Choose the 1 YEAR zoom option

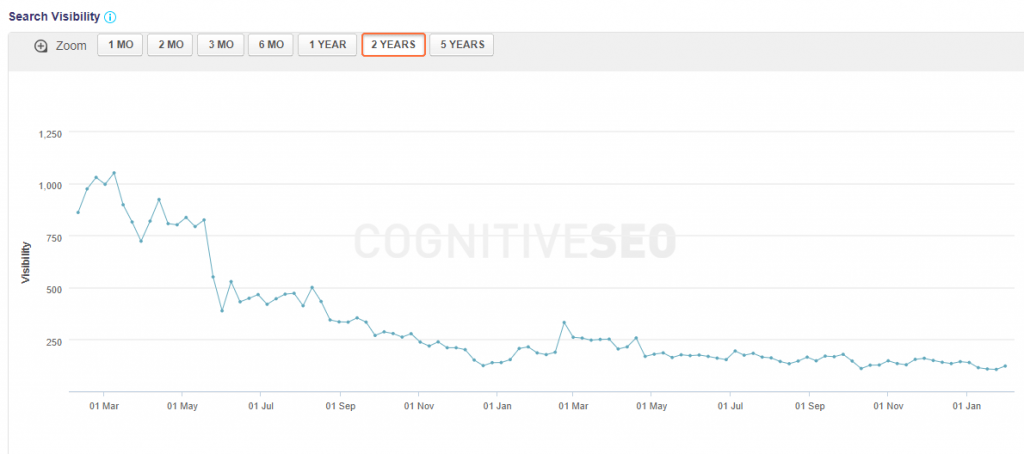click(327, 46)
